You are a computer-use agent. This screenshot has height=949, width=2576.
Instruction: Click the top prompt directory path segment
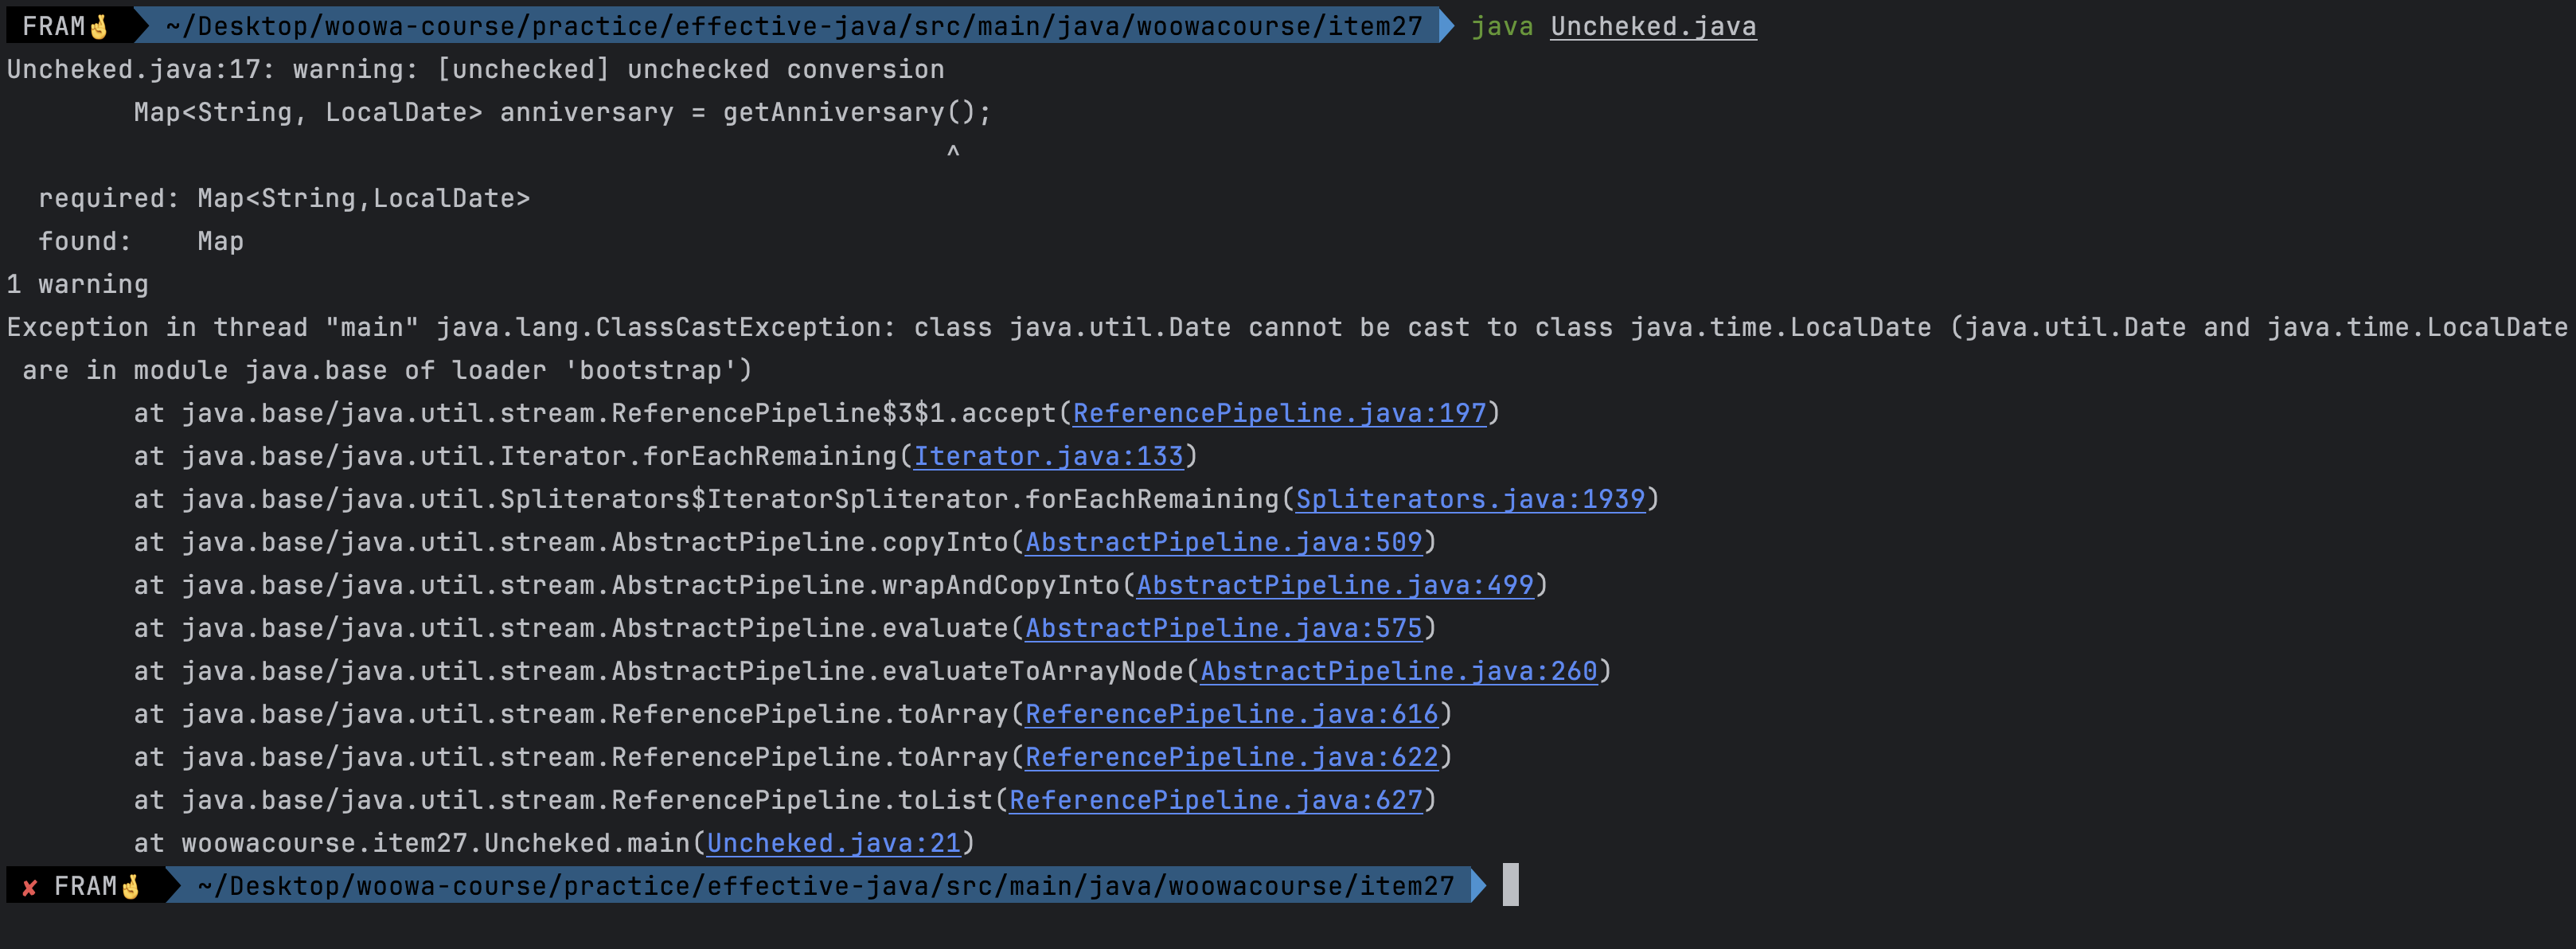(x=794, y=26)
